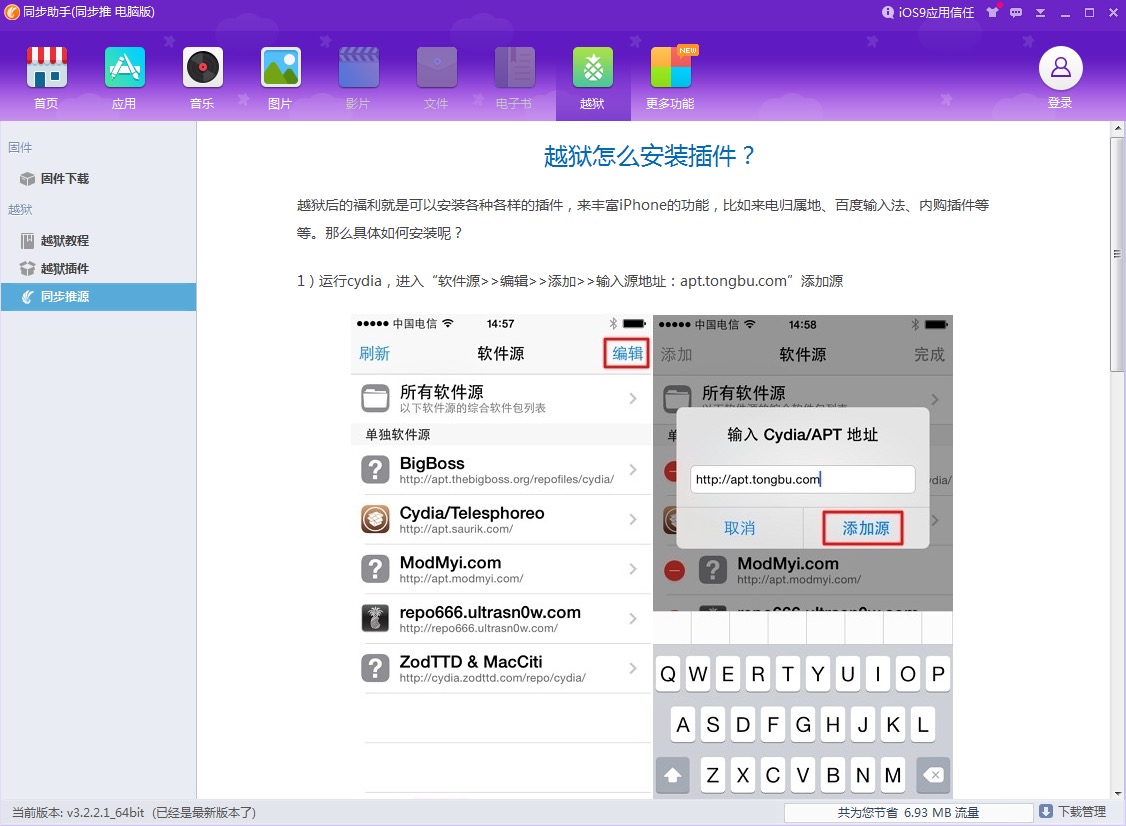Select 越狱插件 in sidebar
The image size is (1126, 826).
pos(98,269)
